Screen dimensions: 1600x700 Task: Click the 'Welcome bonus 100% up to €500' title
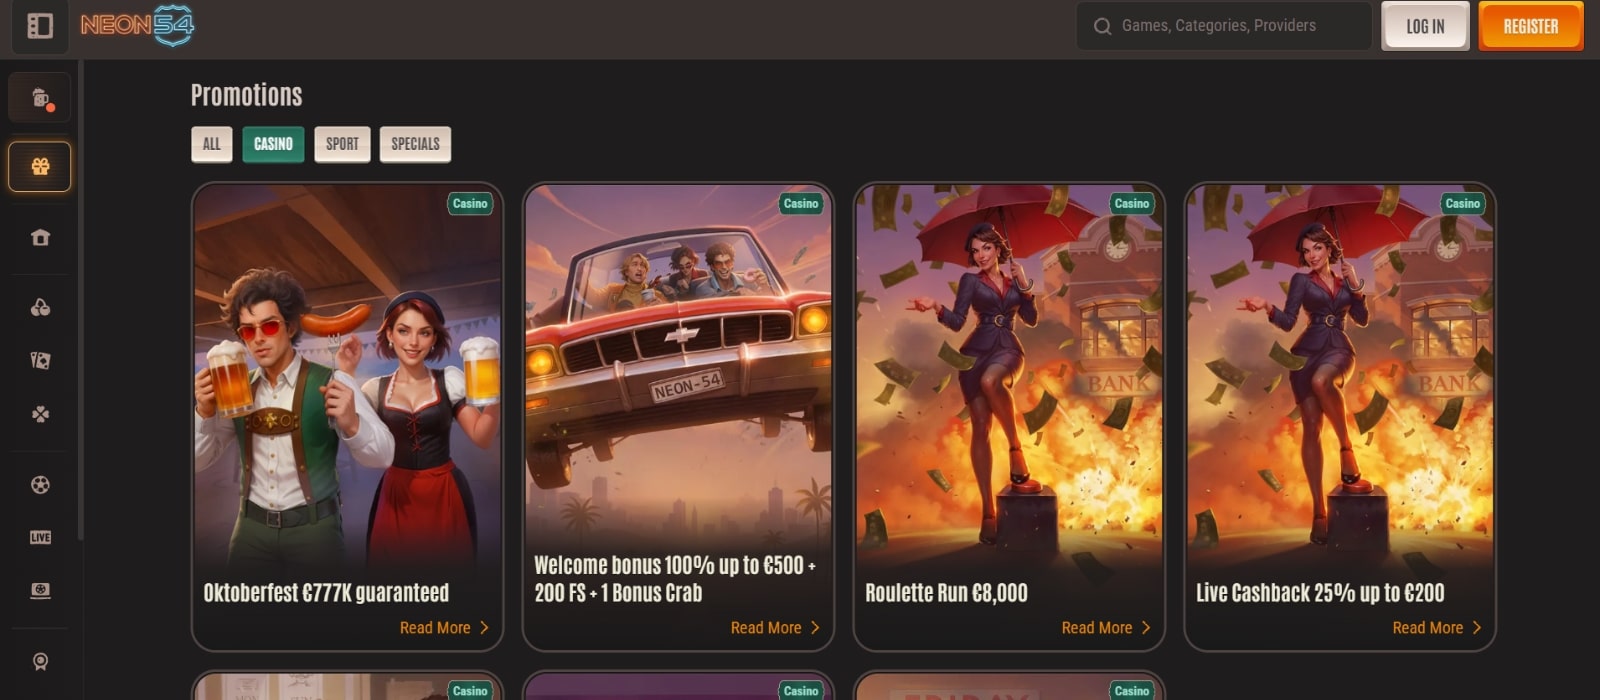coord(675,579)
